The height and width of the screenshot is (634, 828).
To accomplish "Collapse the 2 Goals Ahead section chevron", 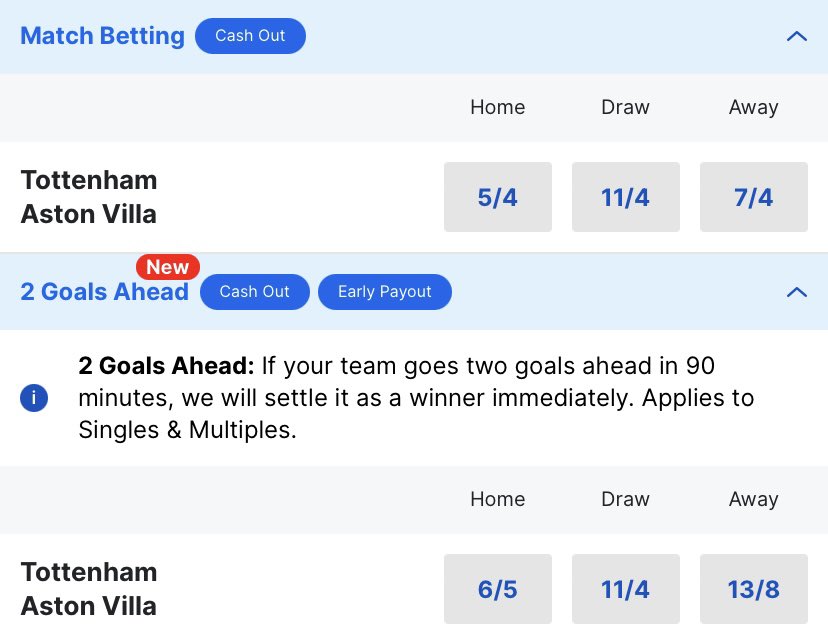I will pos(797,292).
